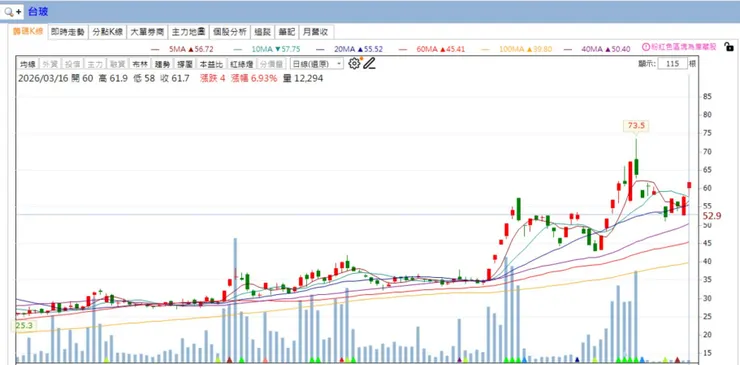Click the 60MA legend entry

pyautogui.click(x=432, y=49)
